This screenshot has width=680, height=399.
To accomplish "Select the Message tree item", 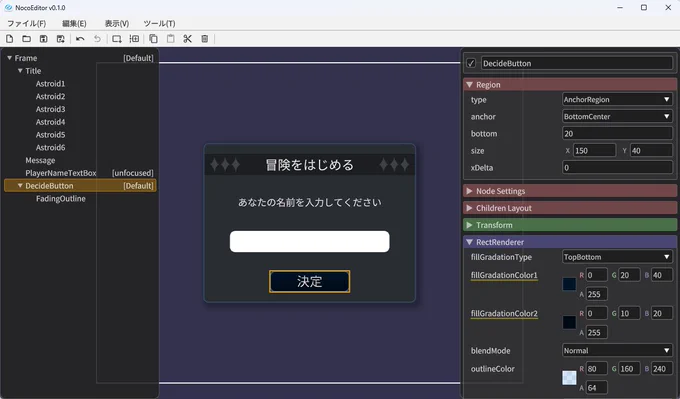I will click(x=40, y=160).
